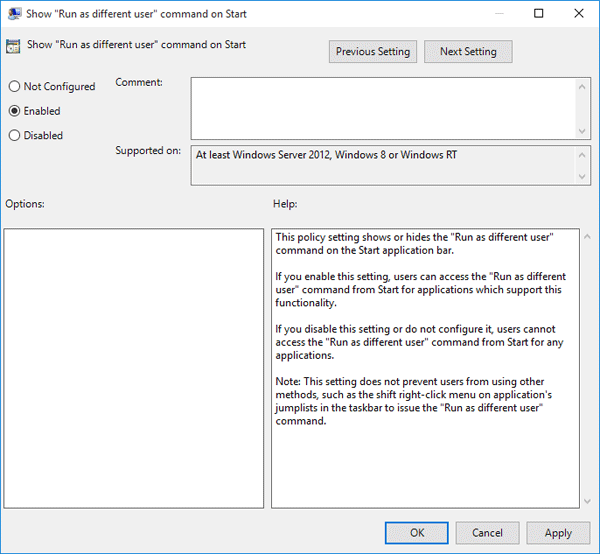
Task: Click the policy setting icon beside the heading
Action: tap(13, 46)
